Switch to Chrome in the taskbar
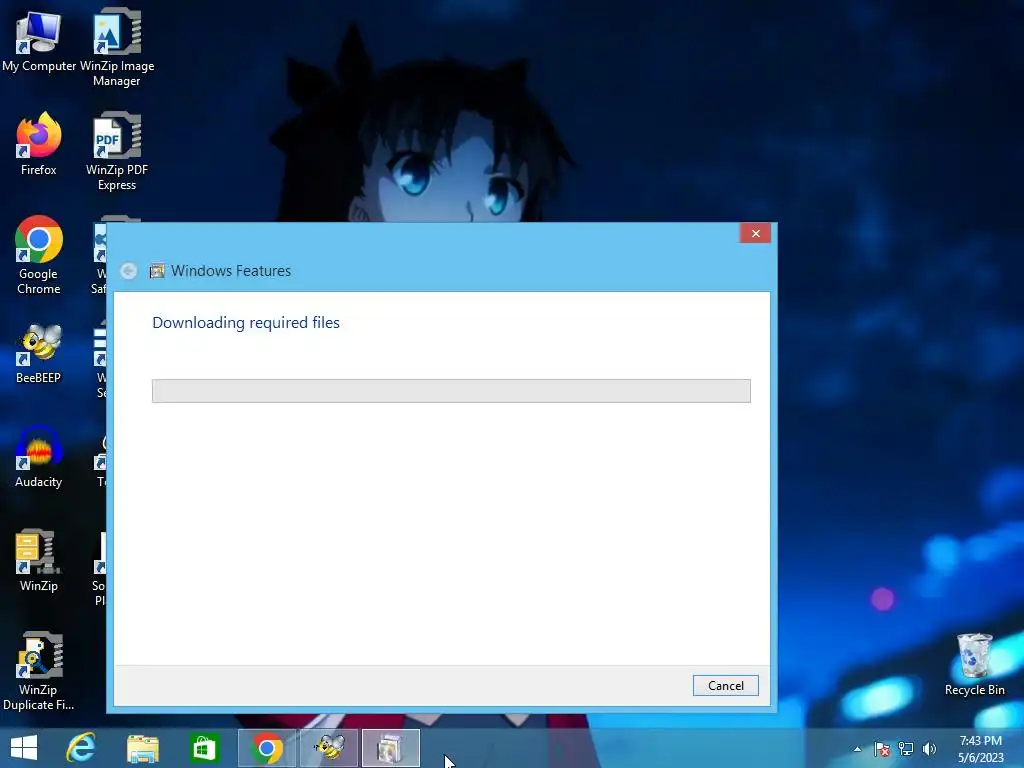 point(266,748)
